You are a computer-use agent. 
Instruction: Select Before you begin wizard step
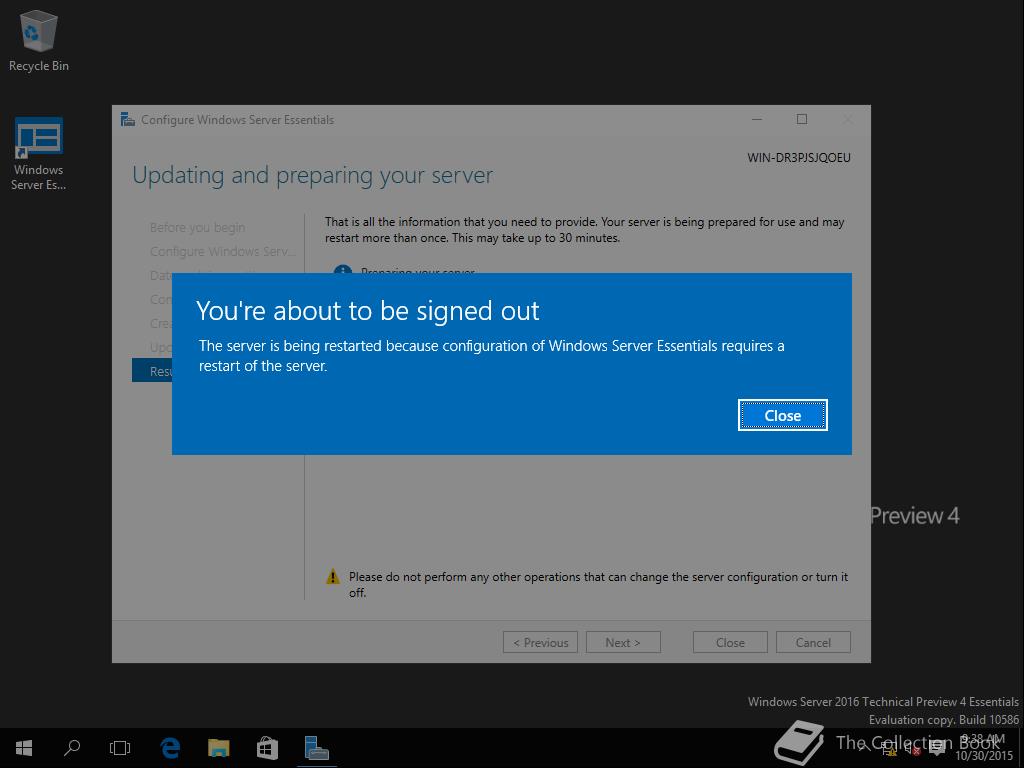point(197,227)
